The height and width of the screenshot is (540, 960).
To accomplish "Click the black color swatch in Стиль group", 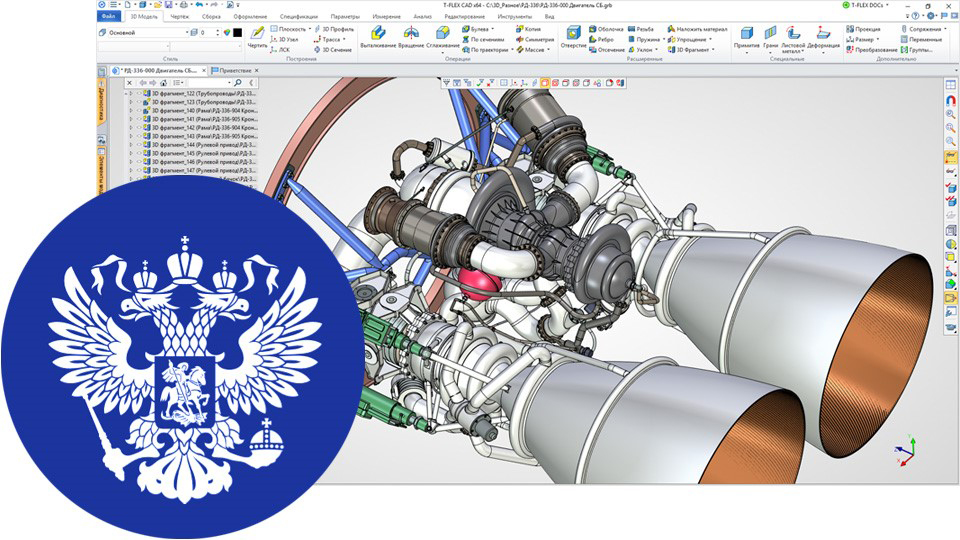I will [x=238, y=32].
